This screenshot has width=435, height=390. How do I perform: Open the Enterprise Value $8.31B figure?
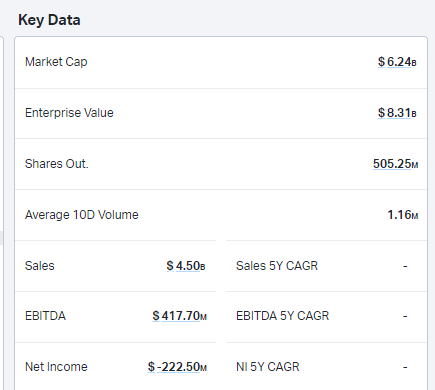397,113
